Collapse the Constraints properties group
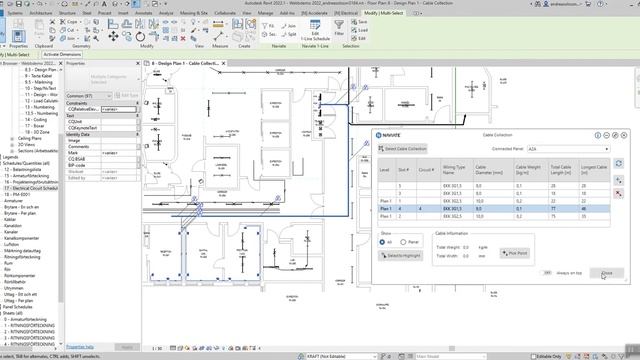 (137, 103)
